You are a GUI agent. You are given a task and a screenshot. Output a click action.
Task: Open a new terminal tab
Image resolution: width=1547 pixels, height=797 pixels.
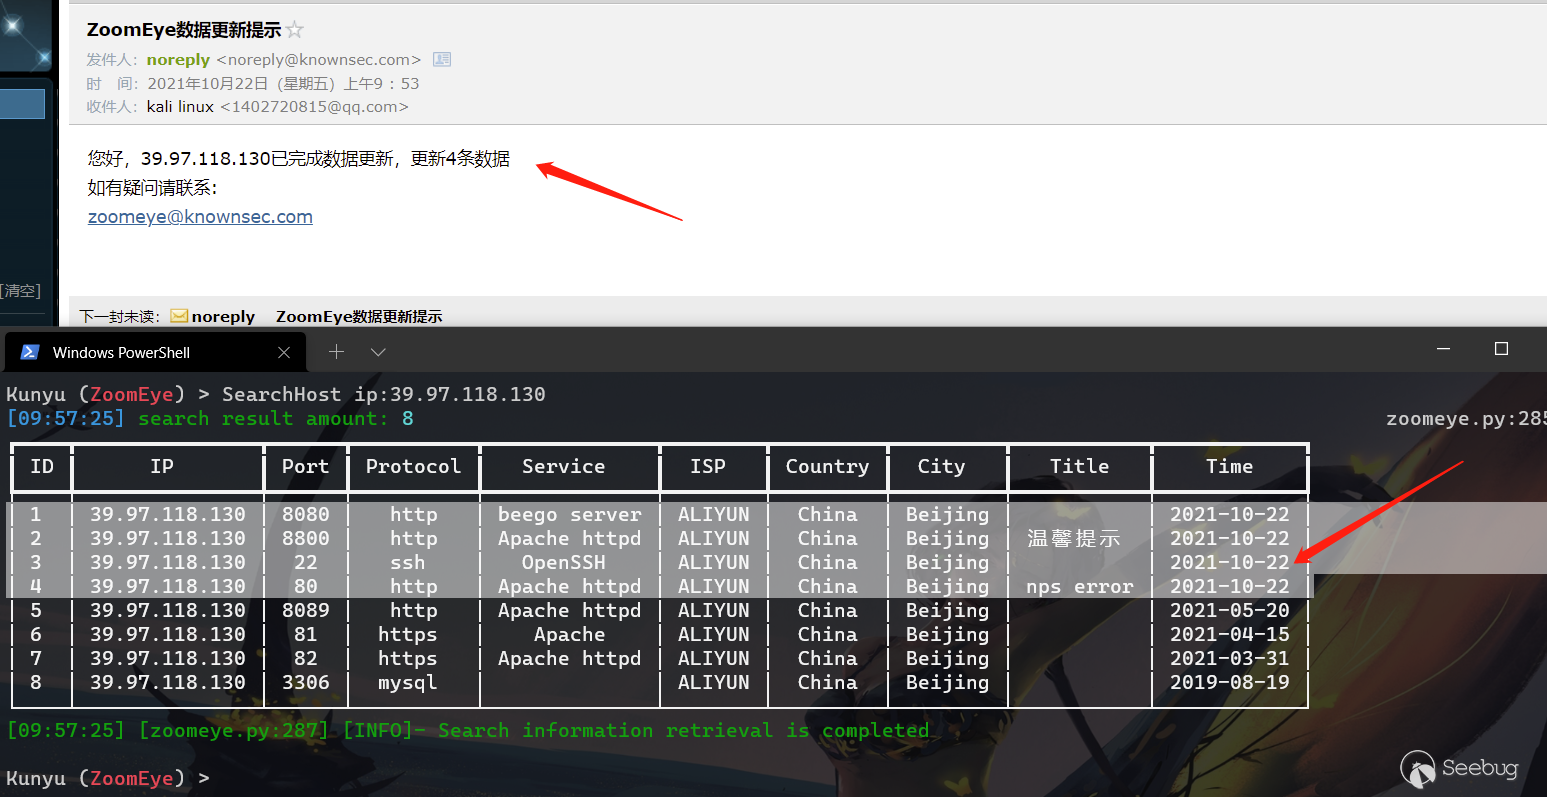click(x=337, y=352)
